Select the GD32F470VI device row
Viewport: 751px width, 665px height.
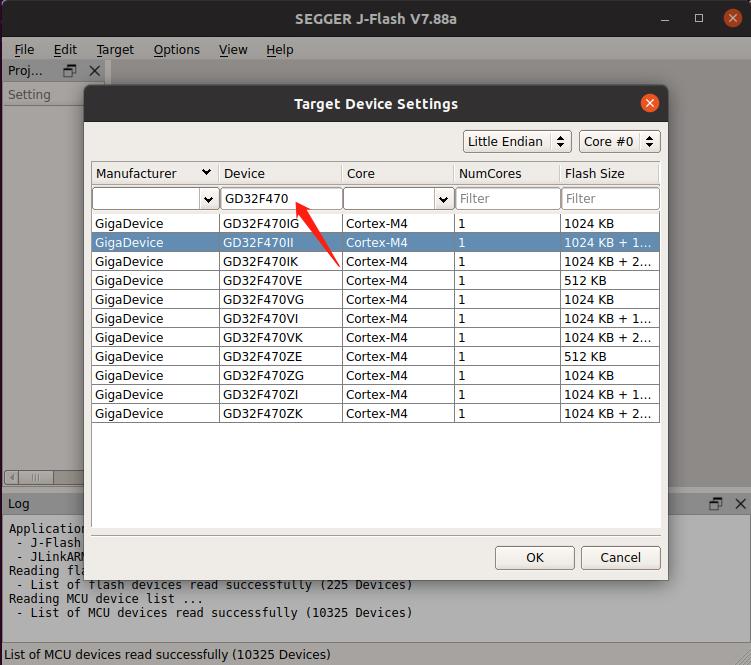click(376, 318)
